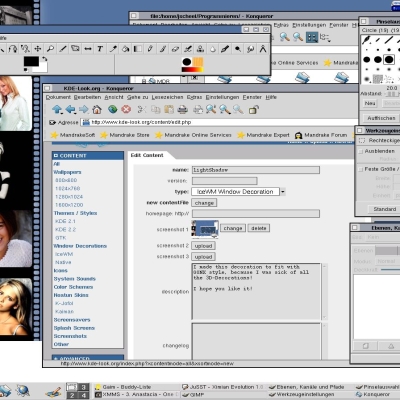Go Home in KDE-Look Konqueror toolbar
Screen dimensions: 400x400
(x=97, y=109)
